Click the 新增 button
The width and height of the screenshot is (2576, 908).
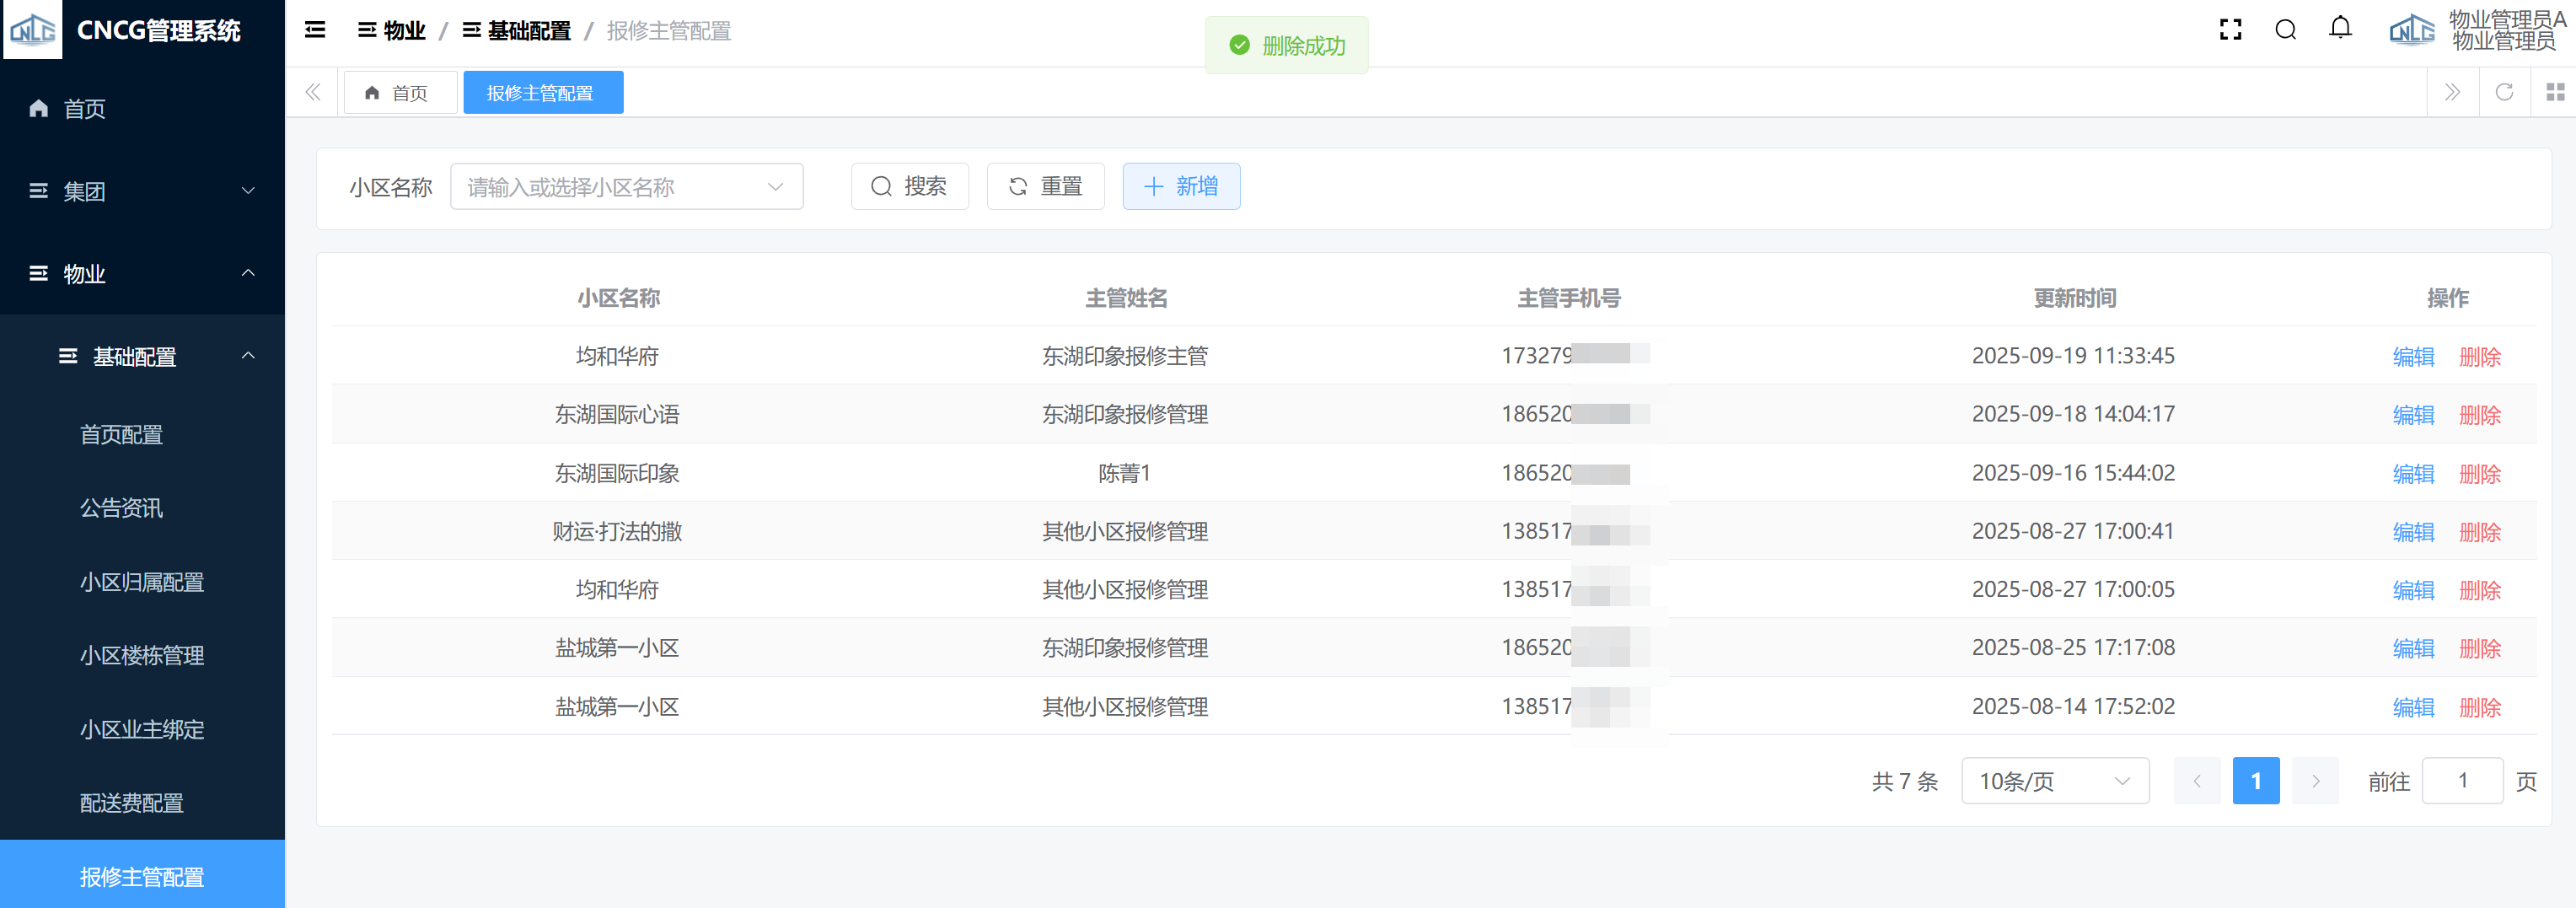pos(1180,187)
